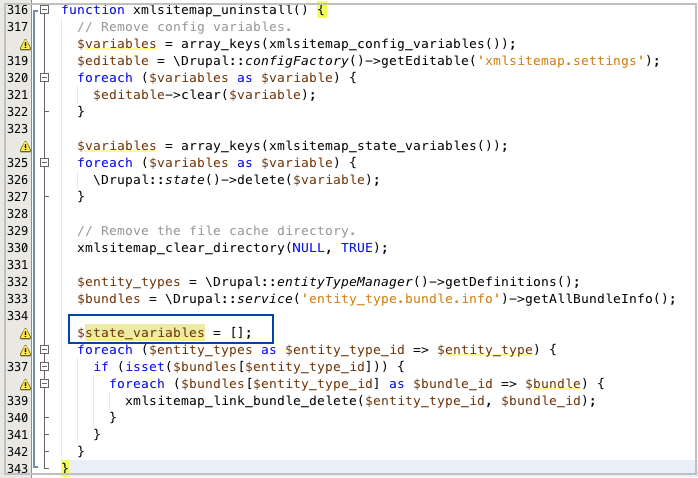Click the xmlsitemap_clear_directory call
Screen dimensions: 698x478
180,247
